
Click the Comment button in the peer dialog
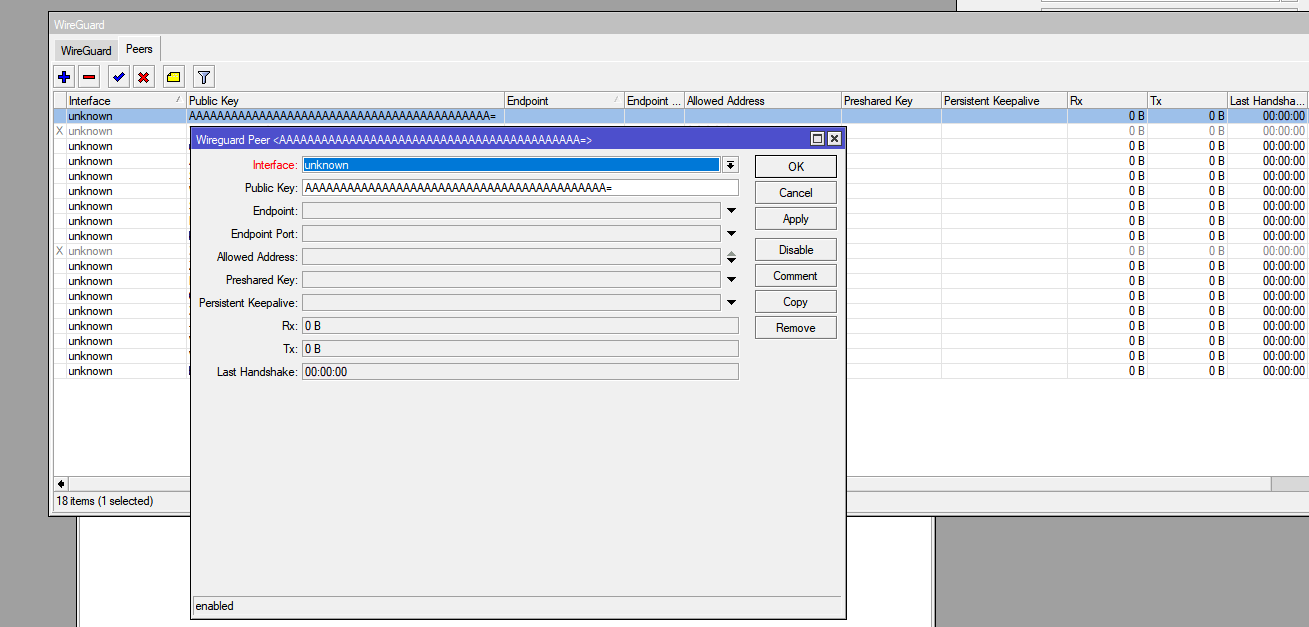[x=796, y=276]
